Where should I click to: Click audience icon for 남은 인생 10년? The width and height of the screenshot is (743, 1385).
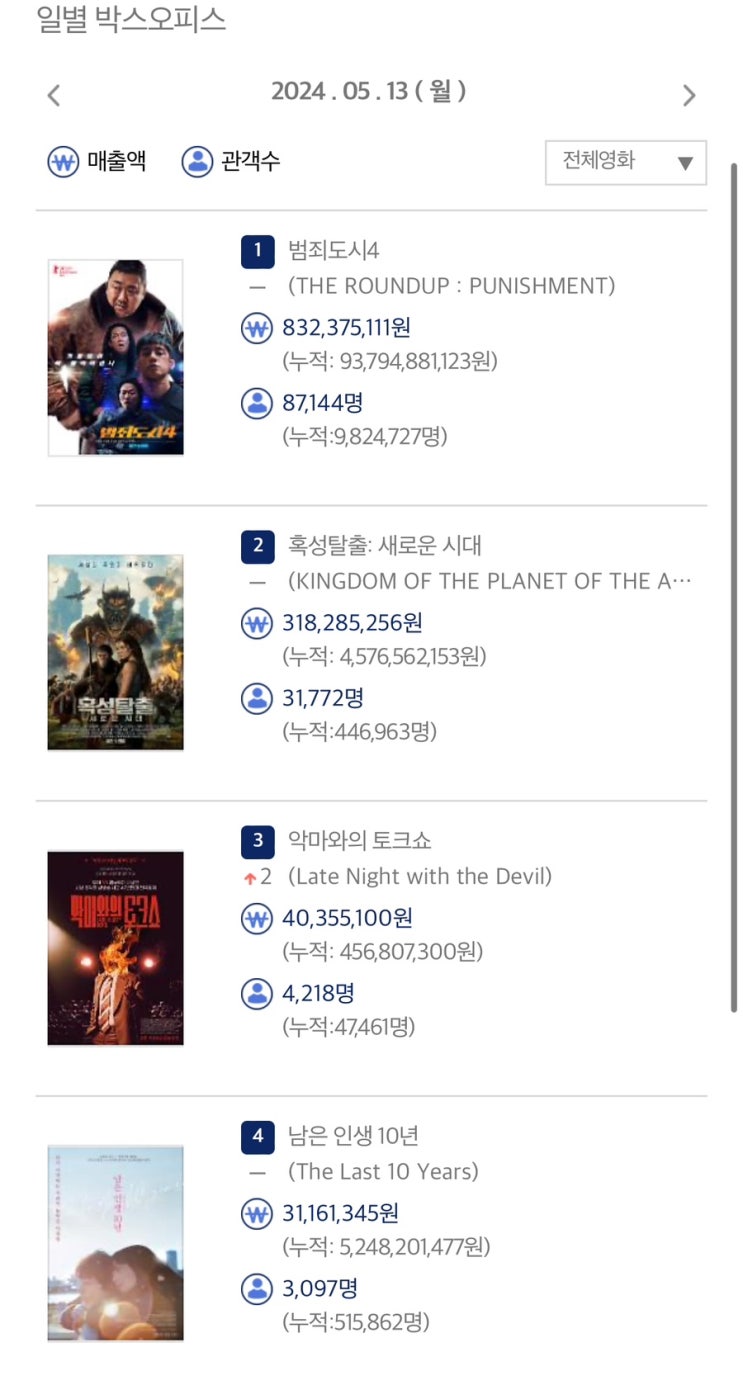(257, 1288)
